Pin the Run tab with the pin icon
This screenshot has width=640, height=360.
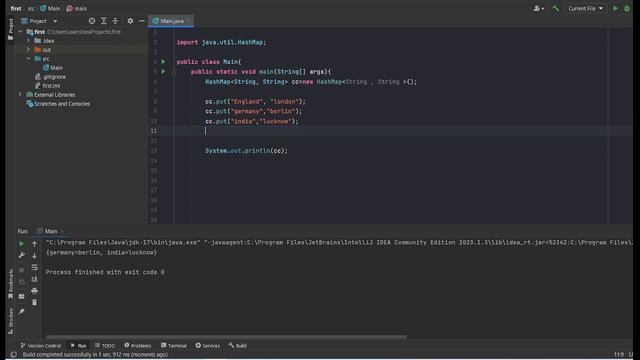pyautogui.click(x=22, y=311)
